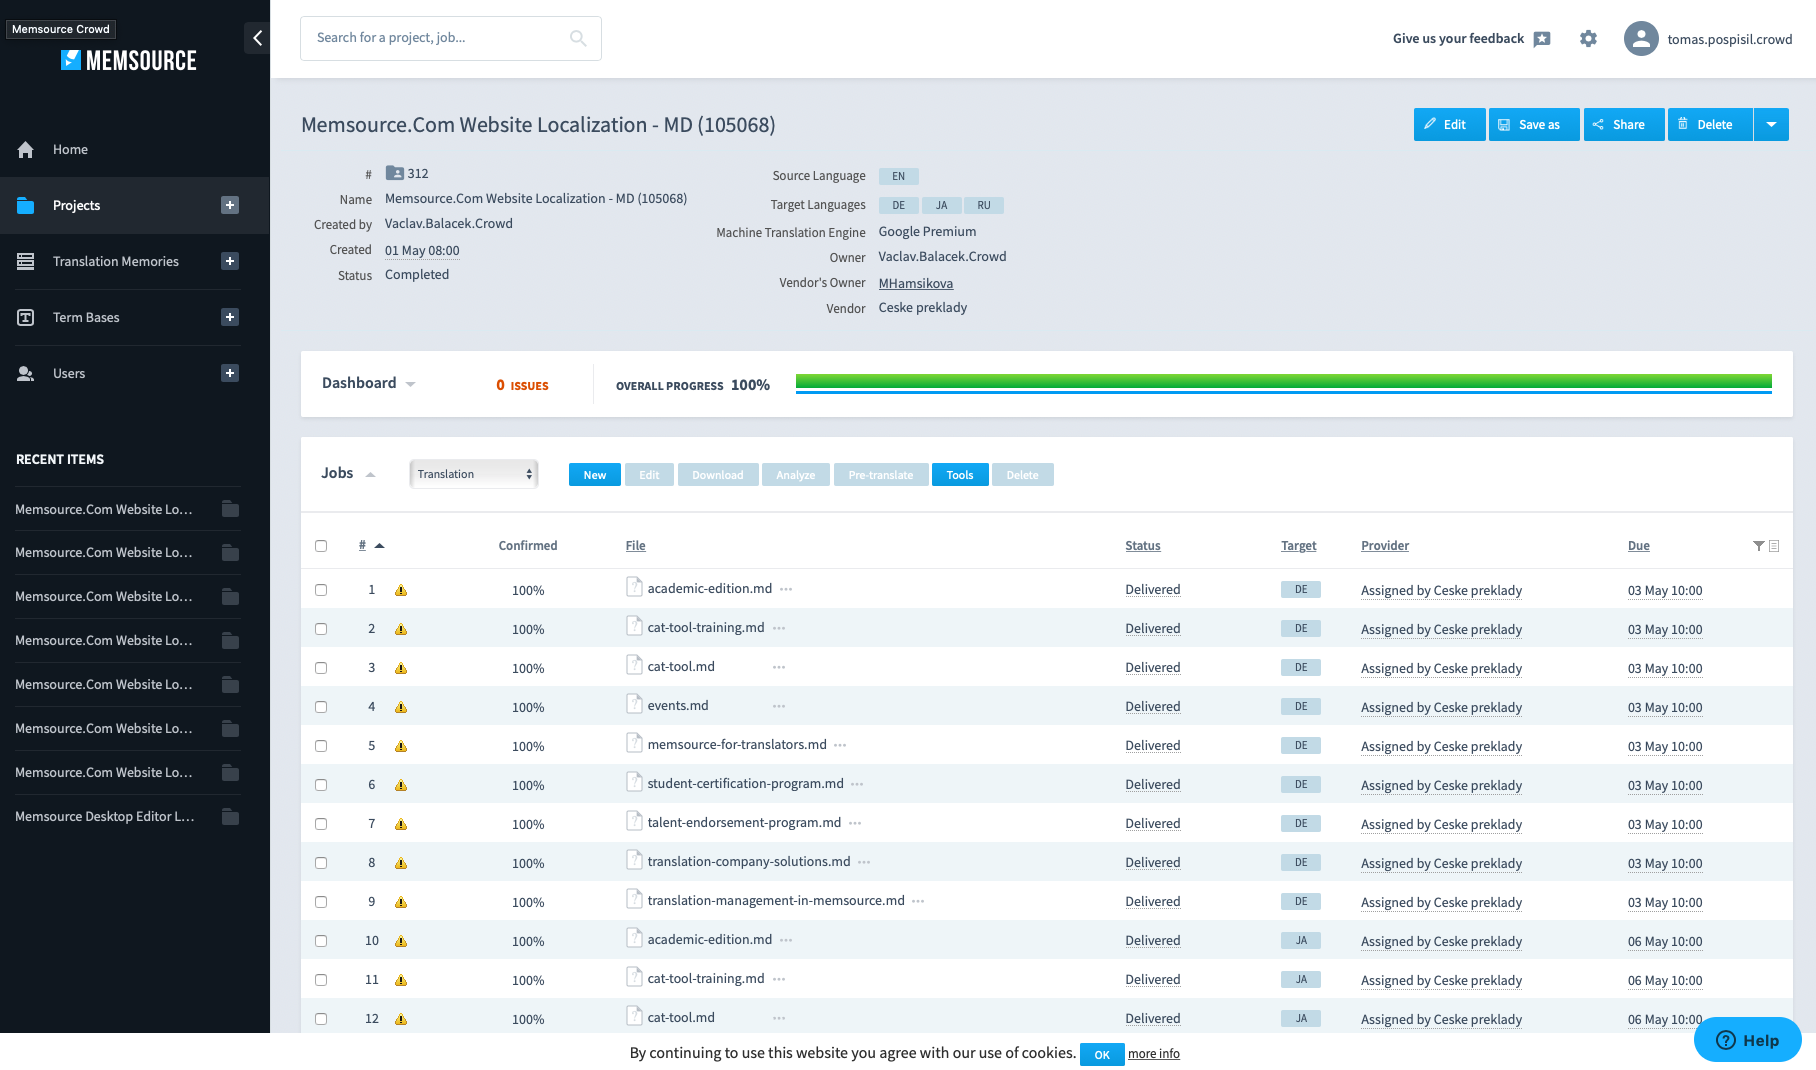1816x1070 pixels.
Task: Select the checkbox for job 1
Action: (321, 590)
